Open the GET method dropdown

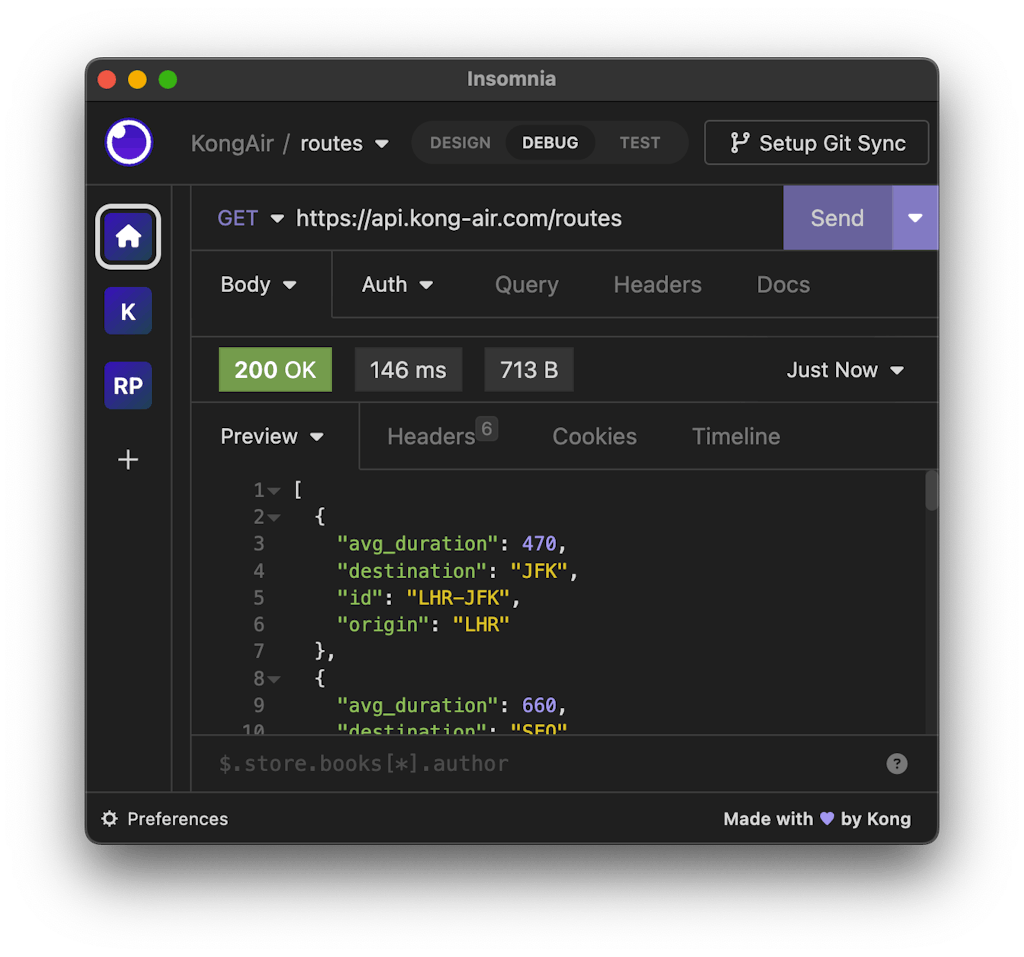tap(251, 218)
